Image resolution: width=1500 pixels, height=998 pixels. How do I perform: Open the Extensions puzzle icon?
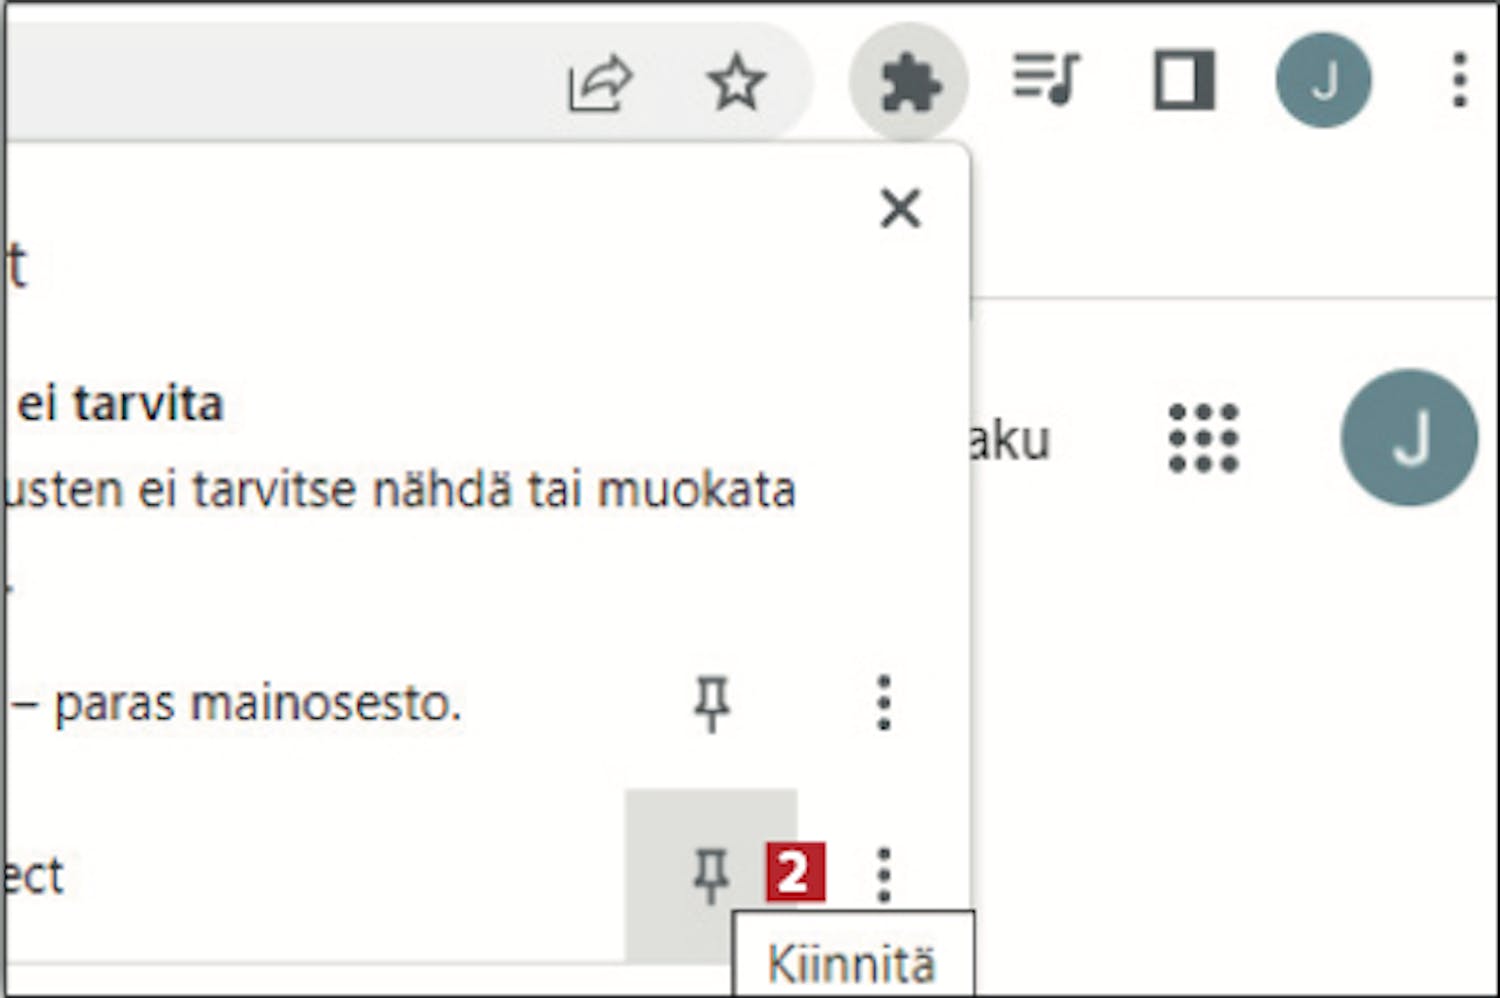tap(908, 83)
